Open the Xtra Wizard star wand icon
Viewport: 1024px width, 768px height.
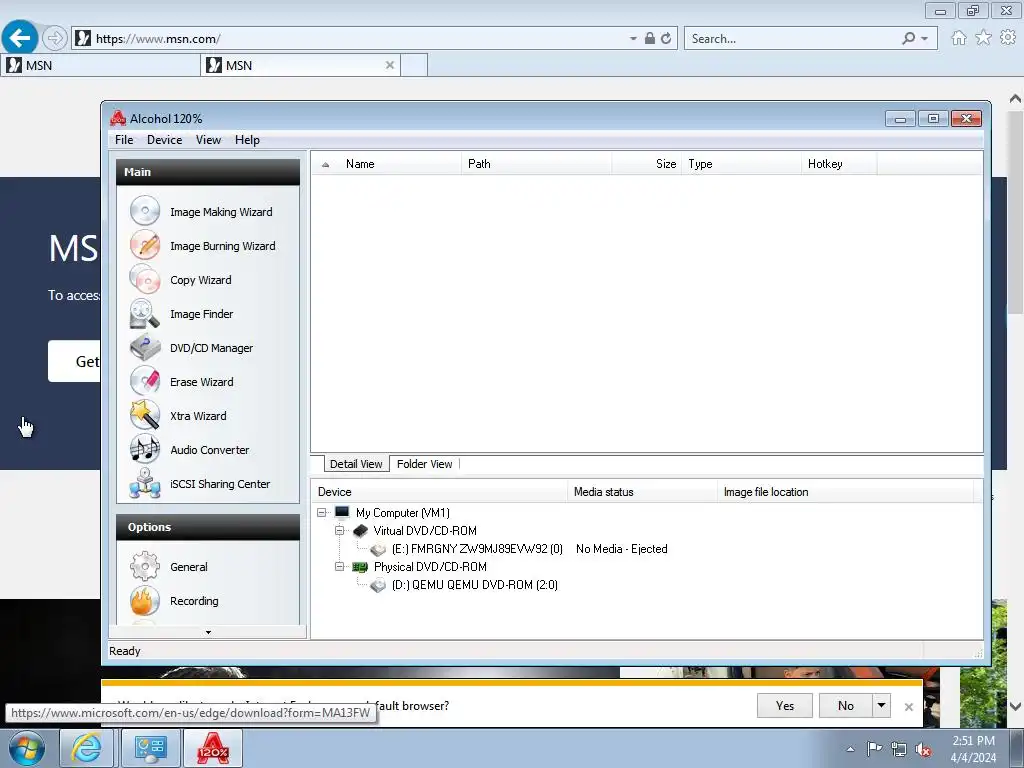point(145,415)
